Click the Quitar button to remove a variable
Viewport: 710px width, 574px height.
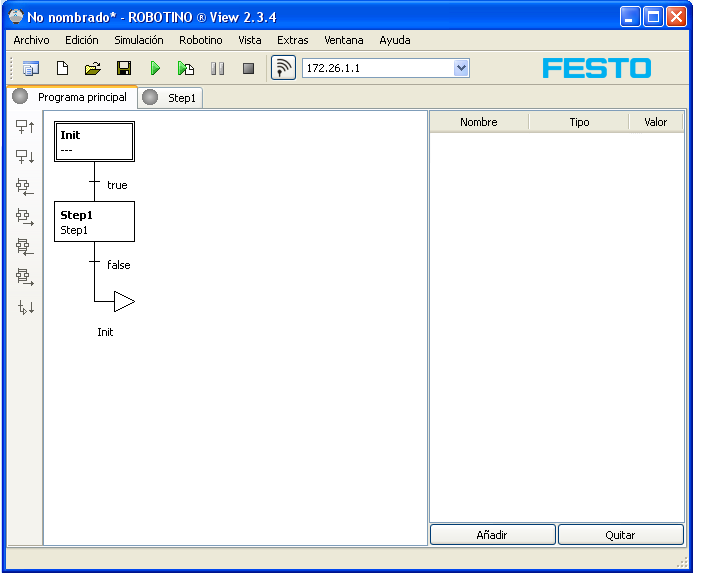[x=620, y=535]
